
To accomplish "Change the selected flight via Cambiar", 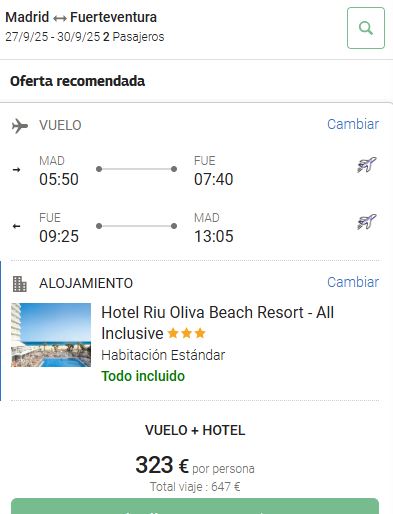I will (x=353, y=124).
